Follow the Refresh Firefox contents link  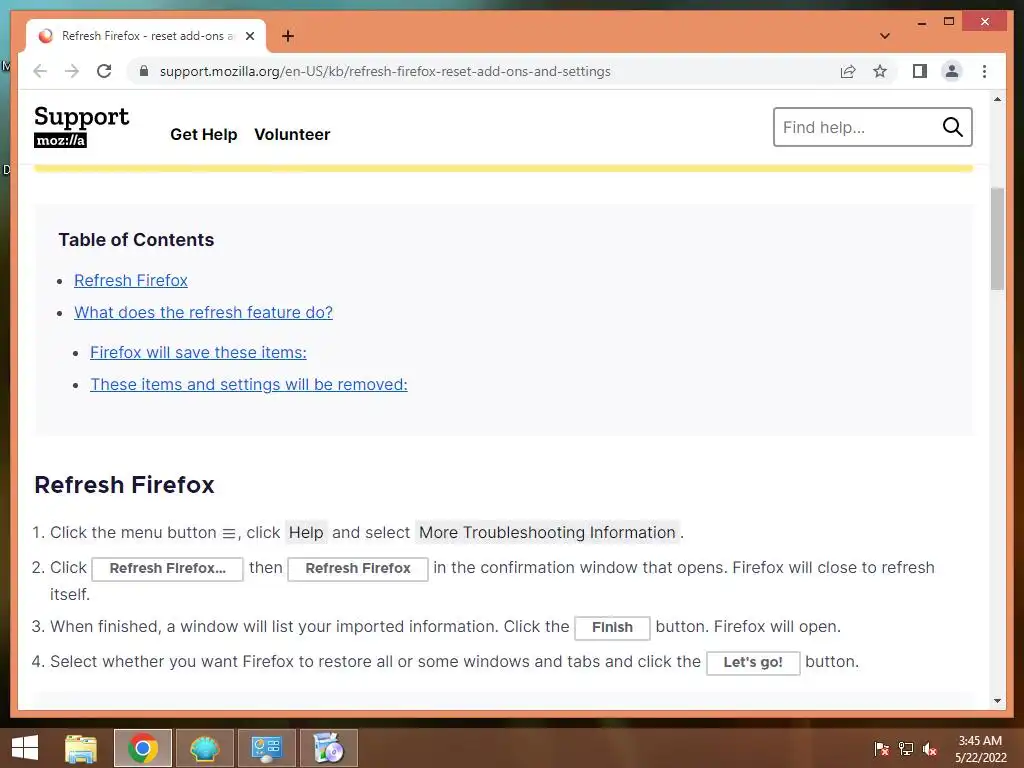coord(131,280)
